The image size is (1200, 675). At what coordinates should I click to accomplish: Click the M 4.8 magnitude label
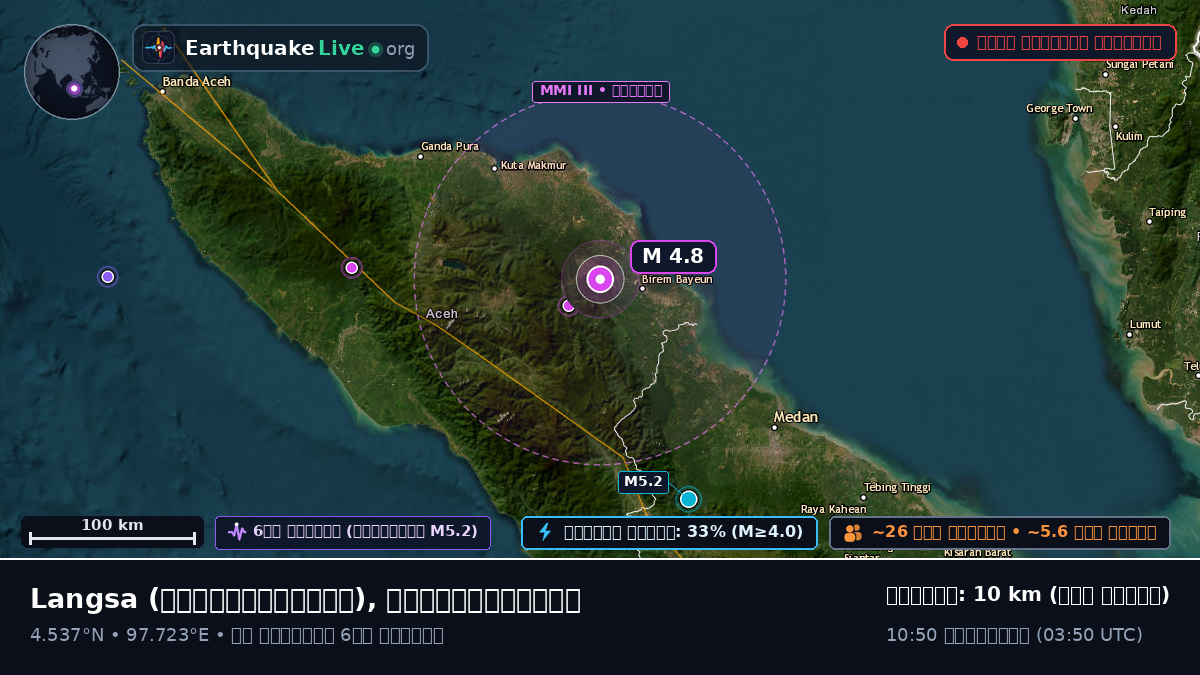(x=673, y=256)
